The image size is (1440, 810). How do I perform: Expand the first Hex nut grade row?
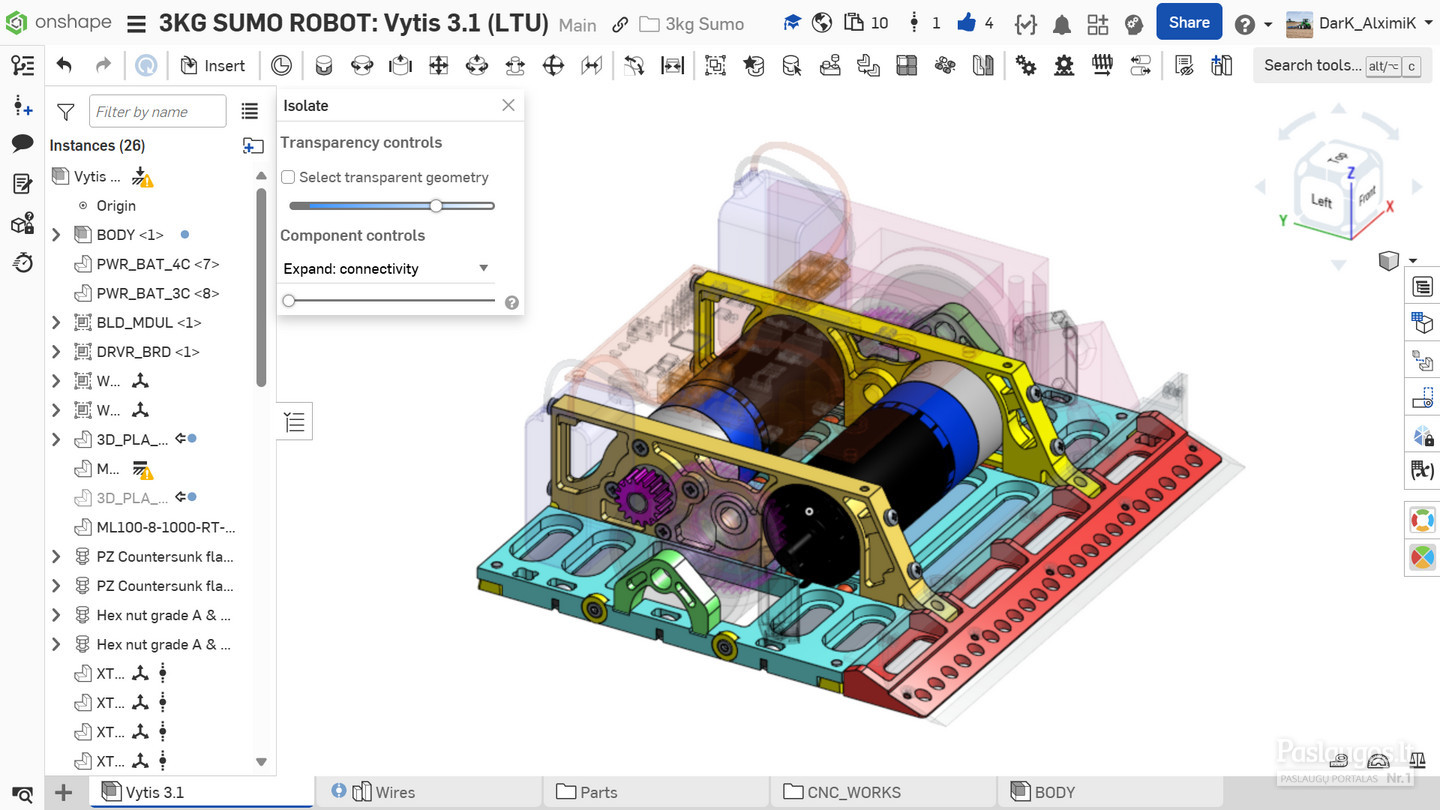(56, 615)
